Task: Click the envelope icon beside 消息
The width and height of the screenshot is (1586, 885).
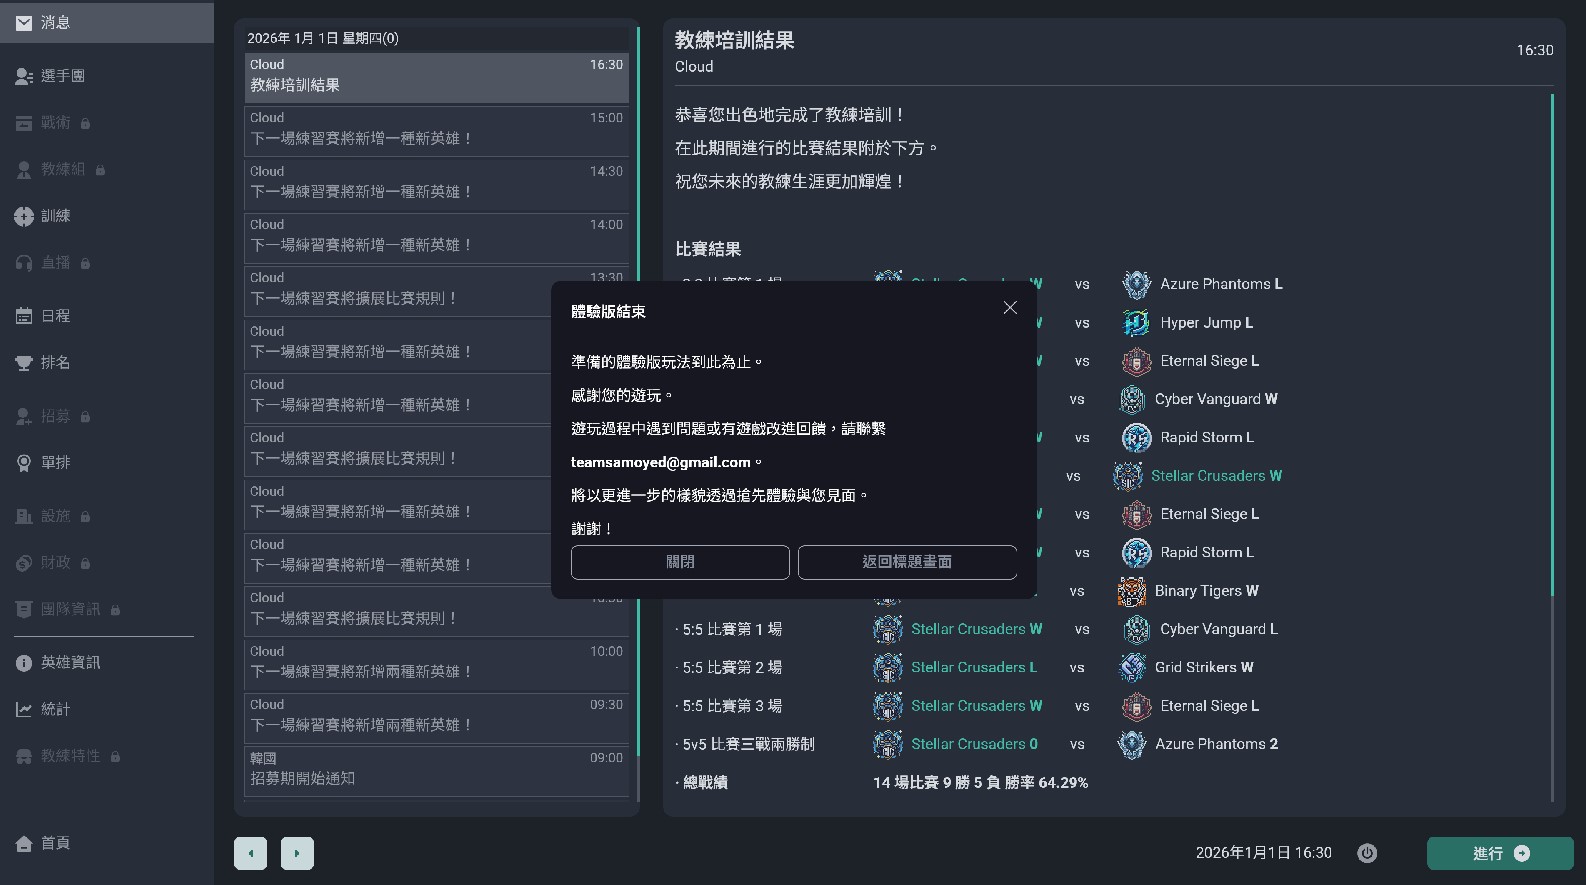Action: pos(24,22)
